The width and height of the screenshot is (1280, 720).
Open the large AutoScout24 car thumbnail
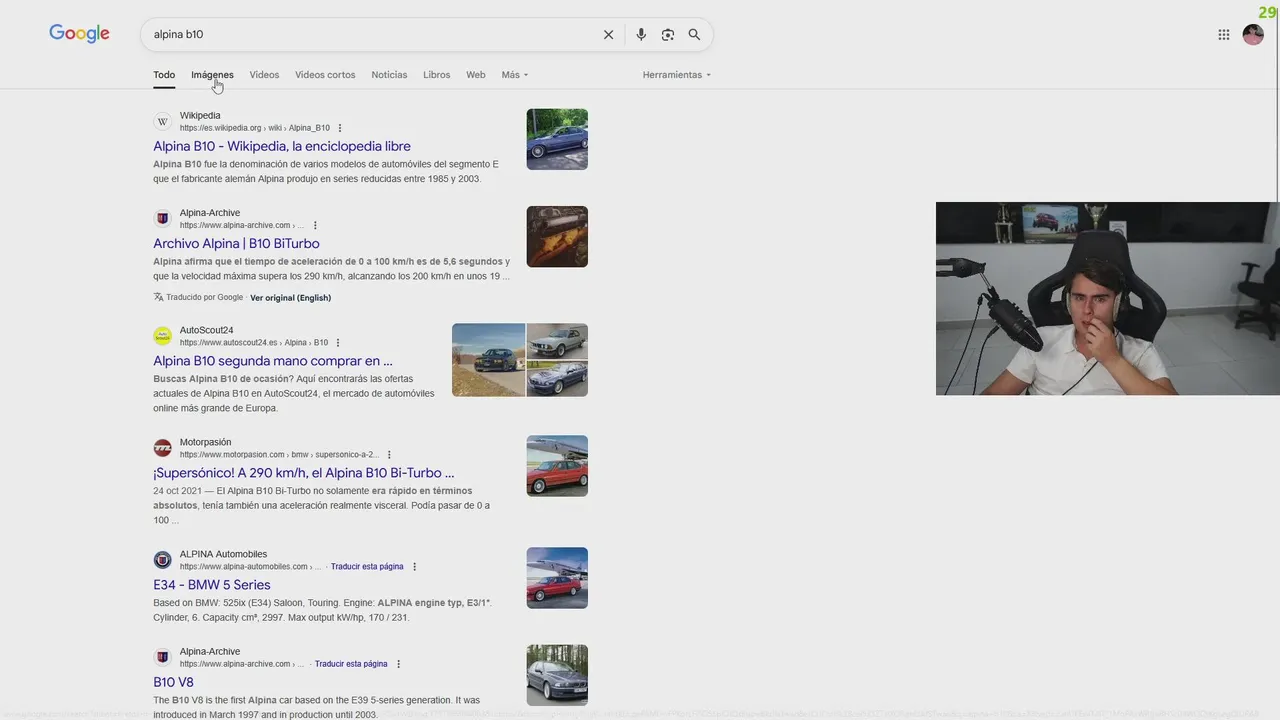pos(488,360)
